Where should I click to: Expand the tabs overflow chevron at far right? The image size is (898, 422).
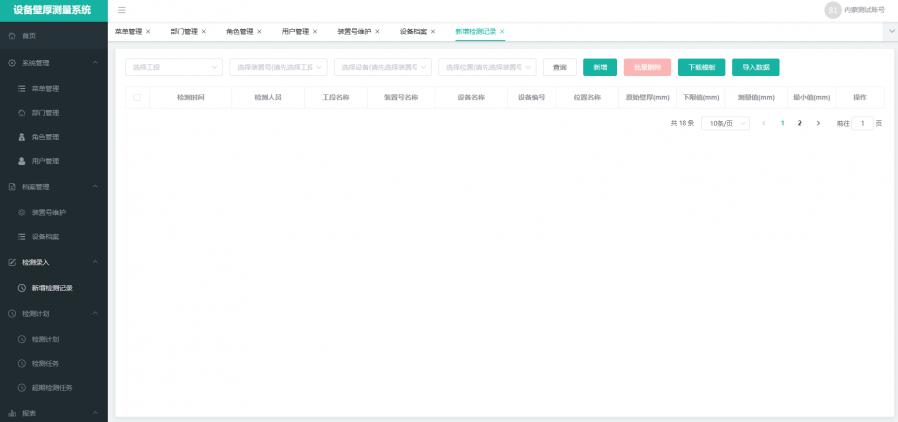tap(890, 32)
